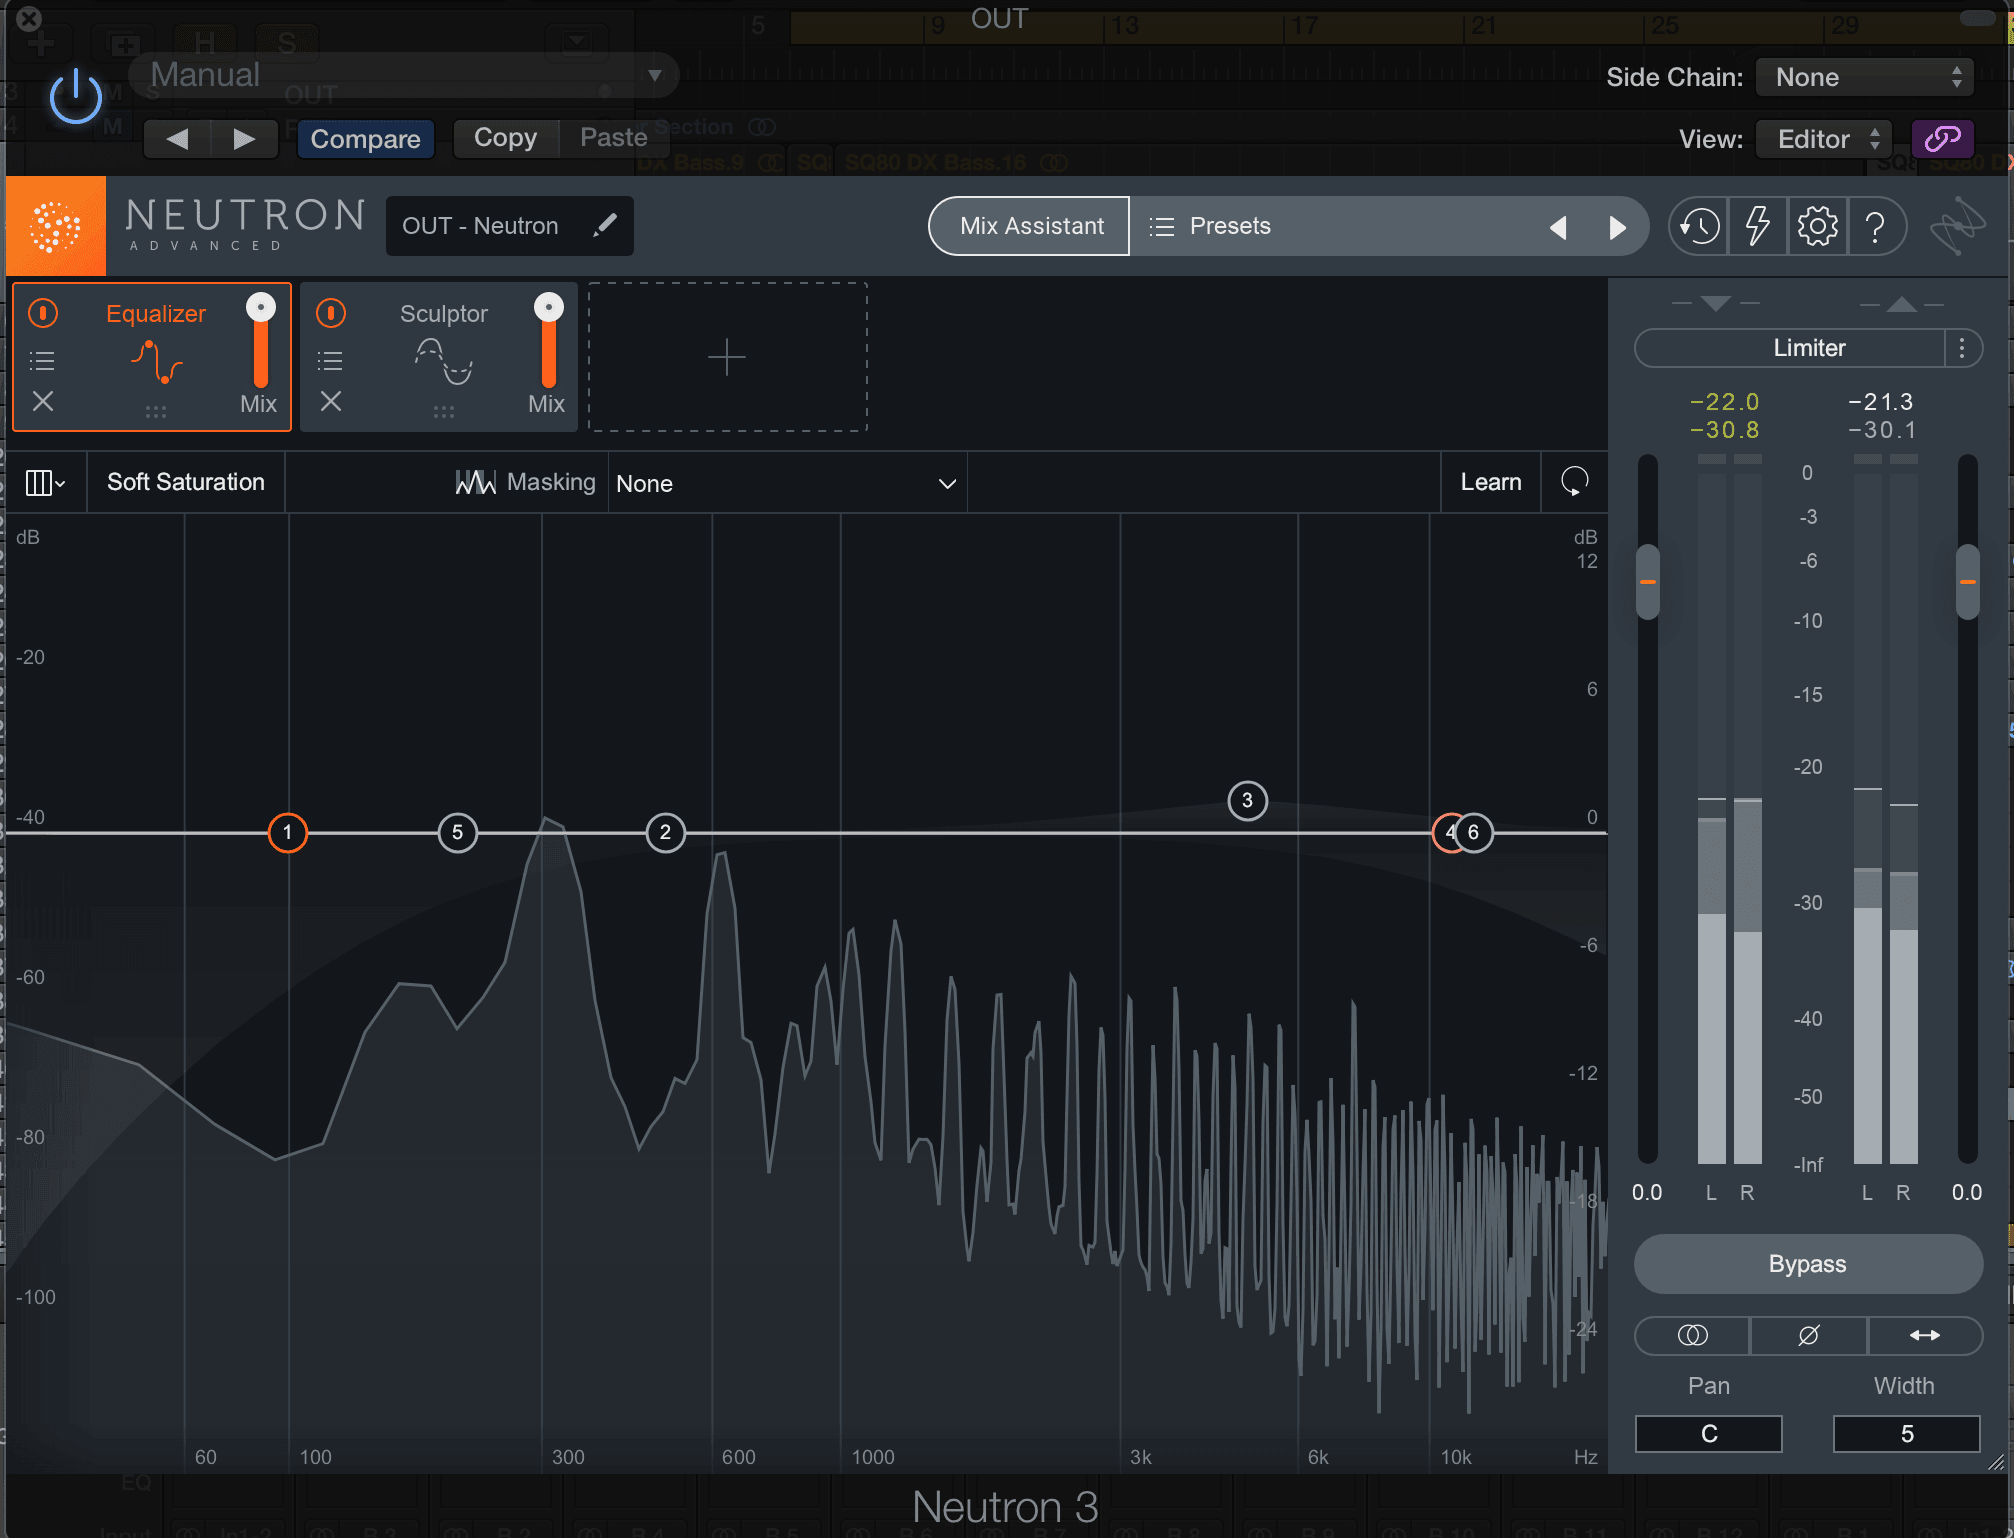Viewport: 2014px width, 1538px height.
Task: Open the Mix Assistant
Action: (x=1031, y=226)
